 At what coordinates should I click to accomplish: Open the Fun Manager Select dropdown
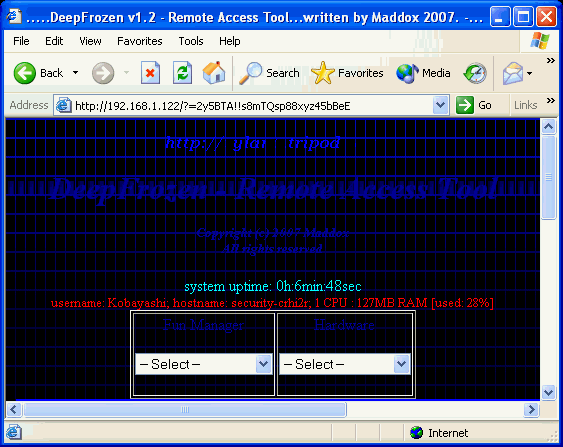click(204, 364)
